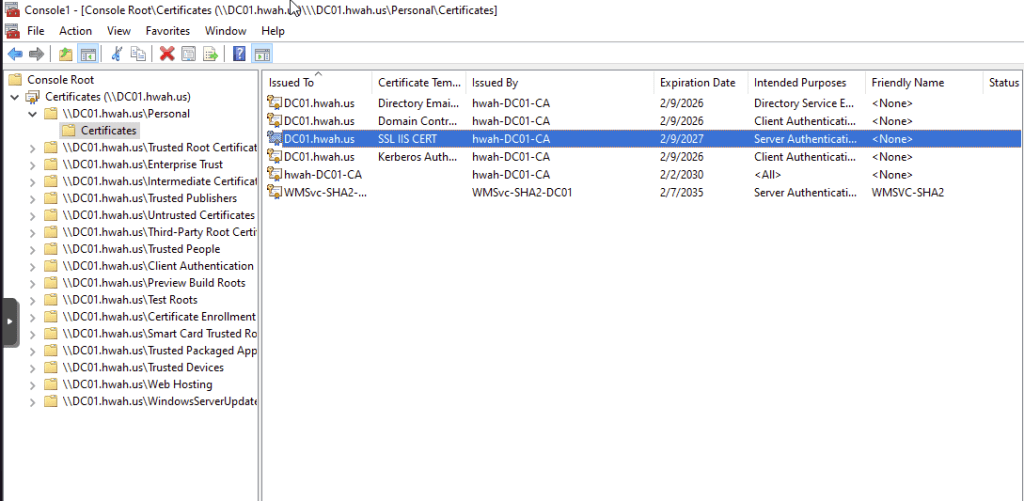Expand the Web Hosting tree folder
The image size is (1024, 501).
pyautogui.click(x=33, y=385)
